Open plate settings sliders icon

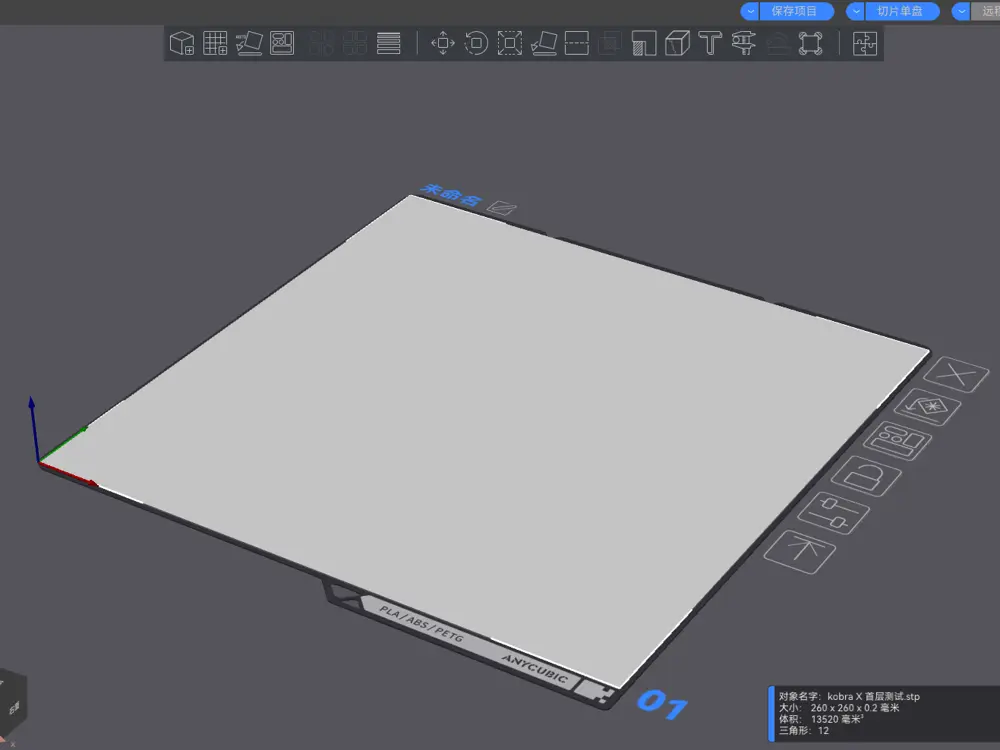833,513
